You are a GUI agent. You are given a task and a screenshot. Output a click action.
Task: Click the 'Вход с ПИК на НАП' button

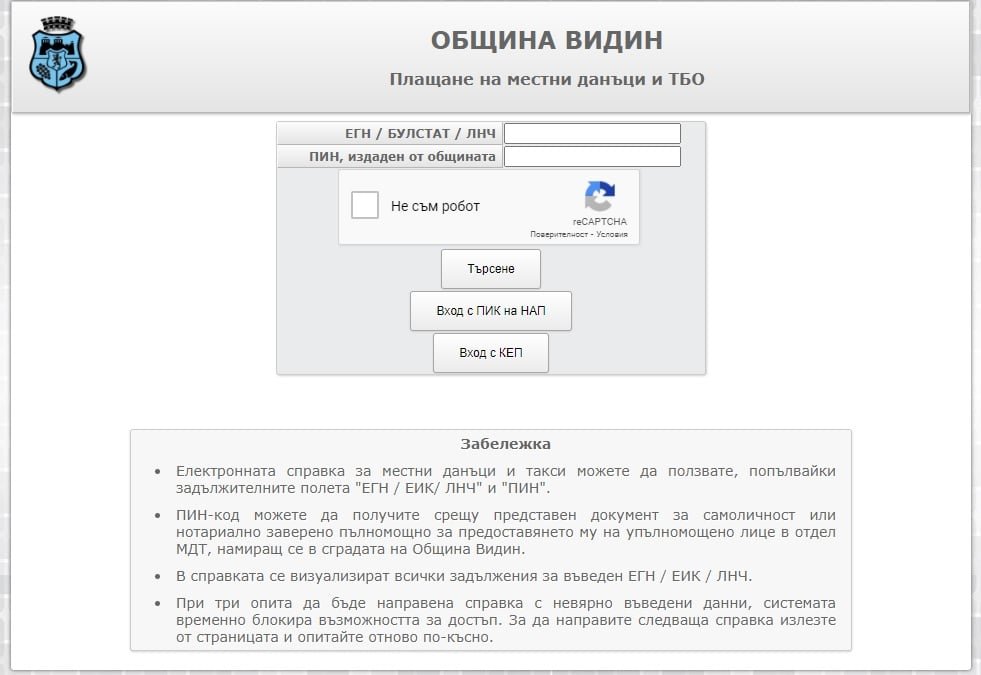(x=491, y=311)
